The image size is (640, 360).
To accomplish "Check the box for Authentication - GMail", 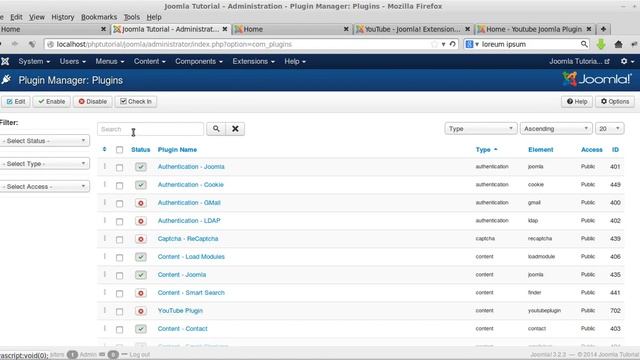I will (x=119, y=203).
